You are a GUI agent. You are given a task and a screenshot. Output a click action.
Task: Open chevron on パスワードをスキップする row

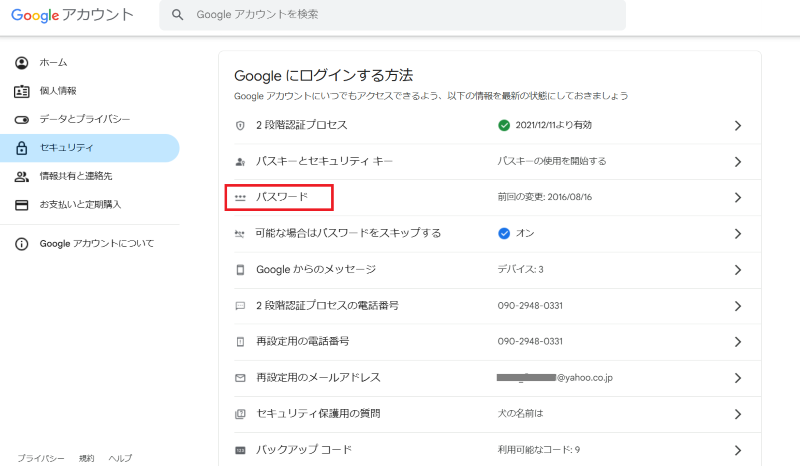(738, 234)
